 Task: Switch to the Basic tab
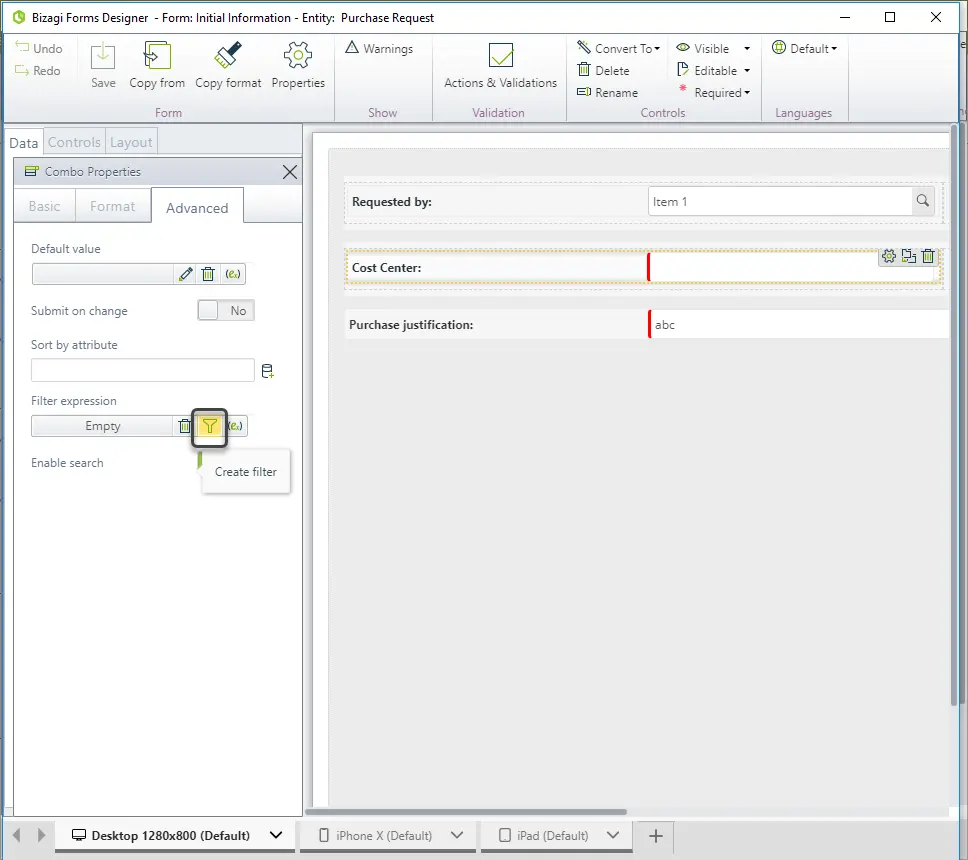44,206
